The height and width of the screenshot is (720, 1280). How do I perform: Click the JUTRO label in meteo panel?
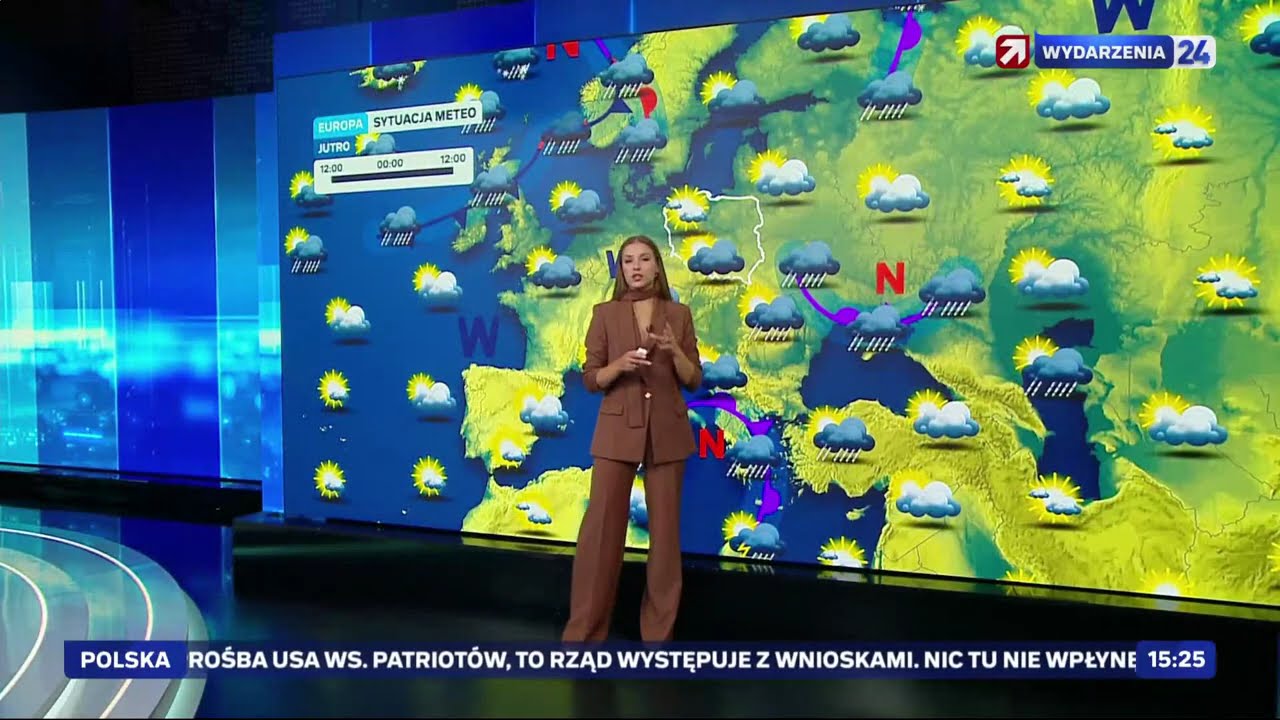tap(333, 147)
